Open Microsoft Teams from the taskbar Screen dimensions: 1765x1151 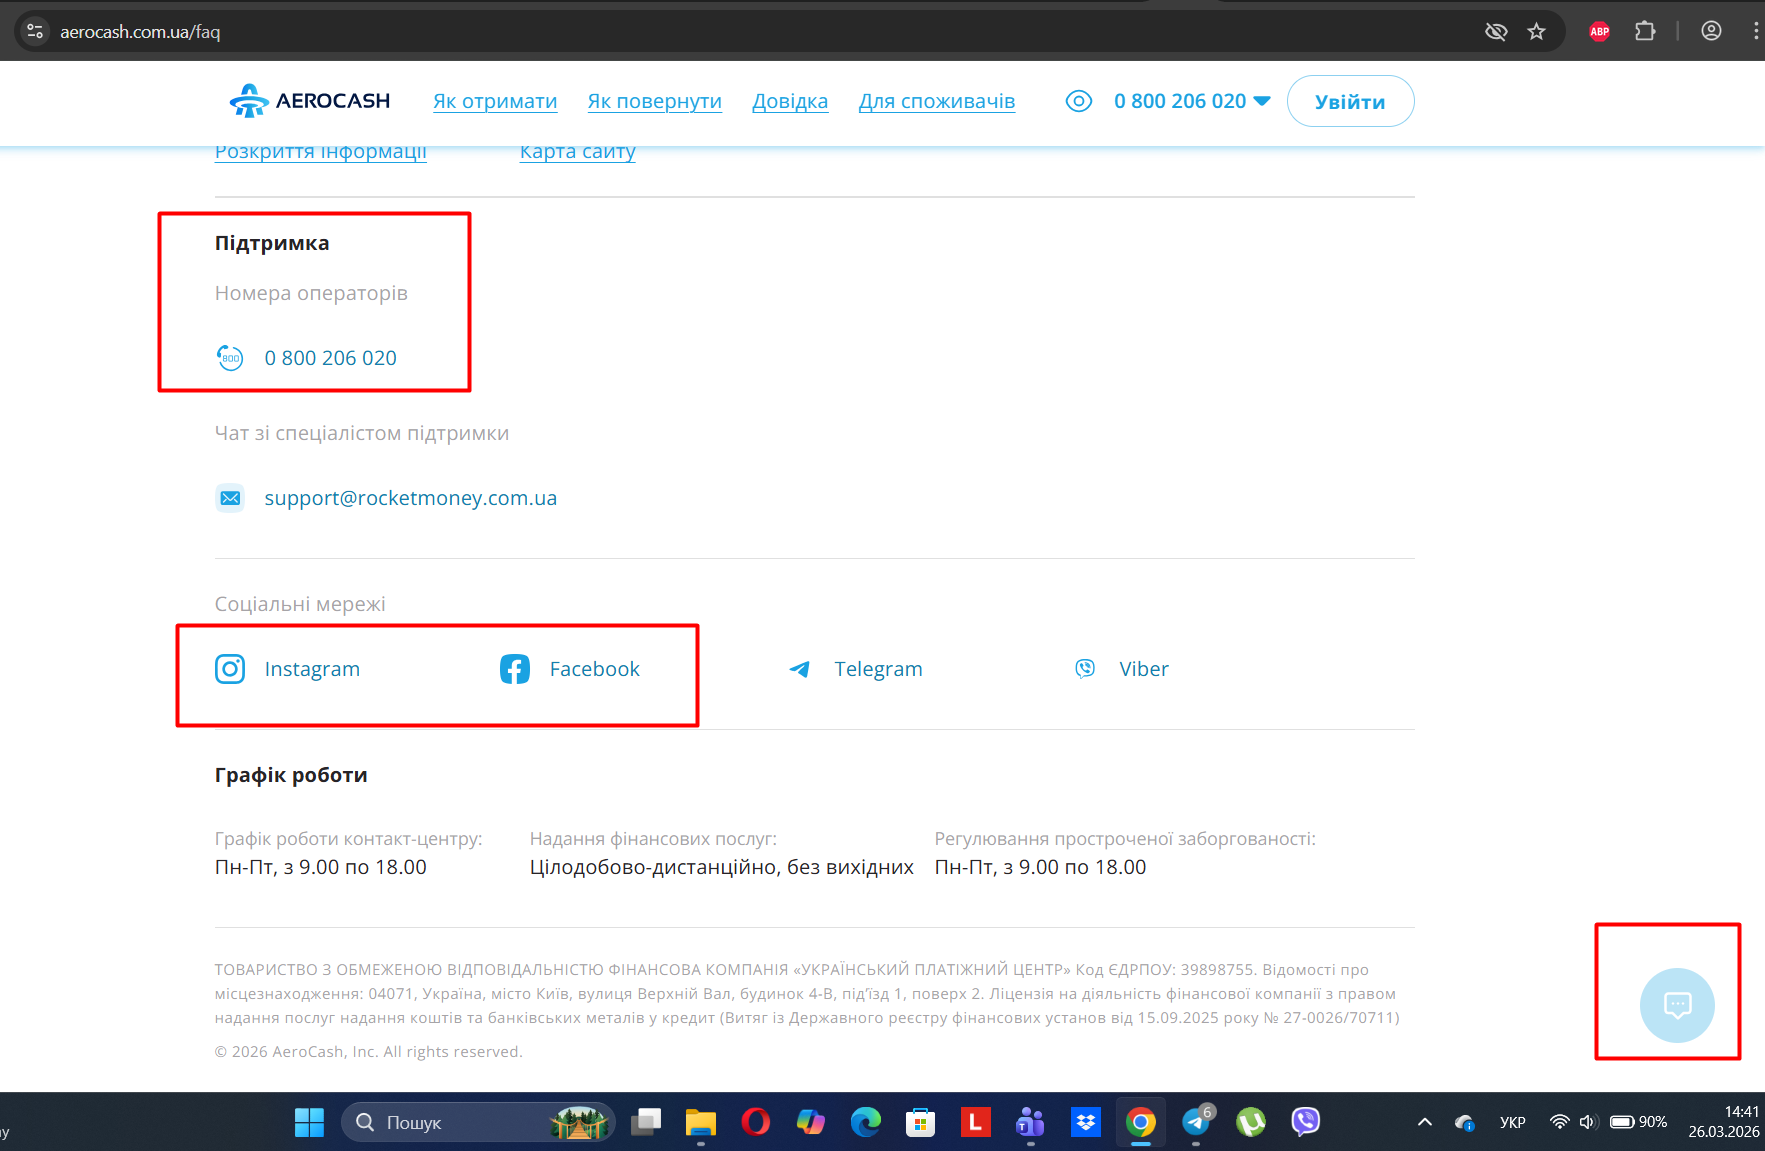tap(1030, 1122)
